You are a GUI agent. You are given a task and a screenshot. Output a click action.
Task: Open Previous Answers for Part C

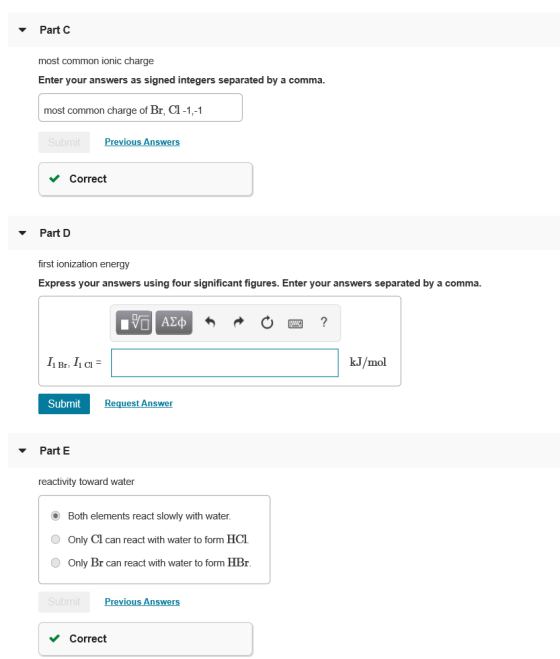(x=142, y=142)
